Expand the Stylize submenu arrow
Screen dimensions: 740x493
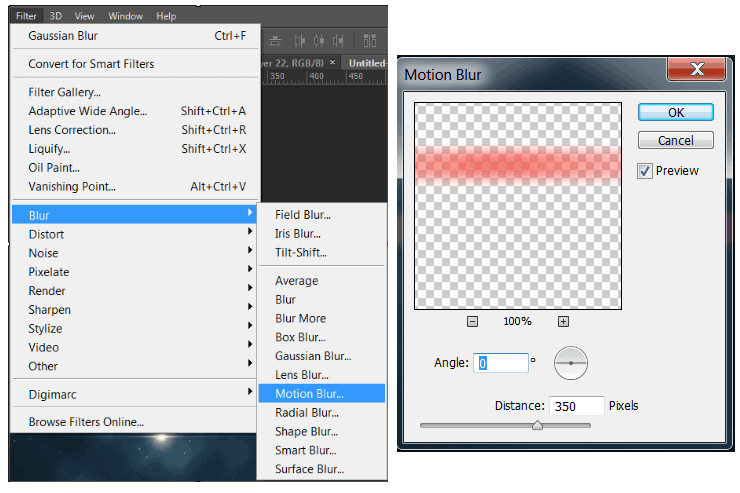250,326
